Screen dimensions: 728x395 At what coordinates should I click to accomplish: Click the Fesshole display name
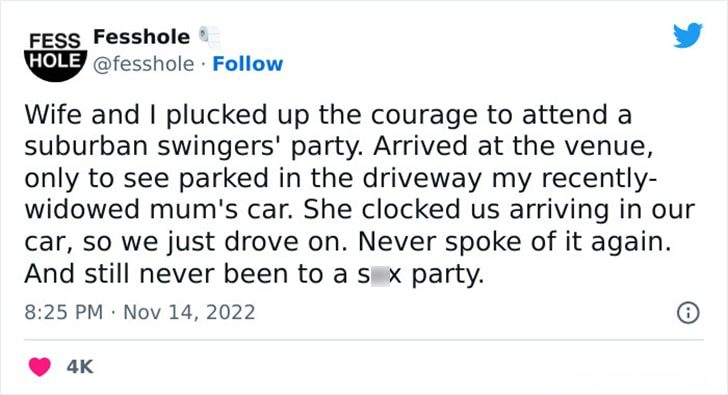pos(142,37)
